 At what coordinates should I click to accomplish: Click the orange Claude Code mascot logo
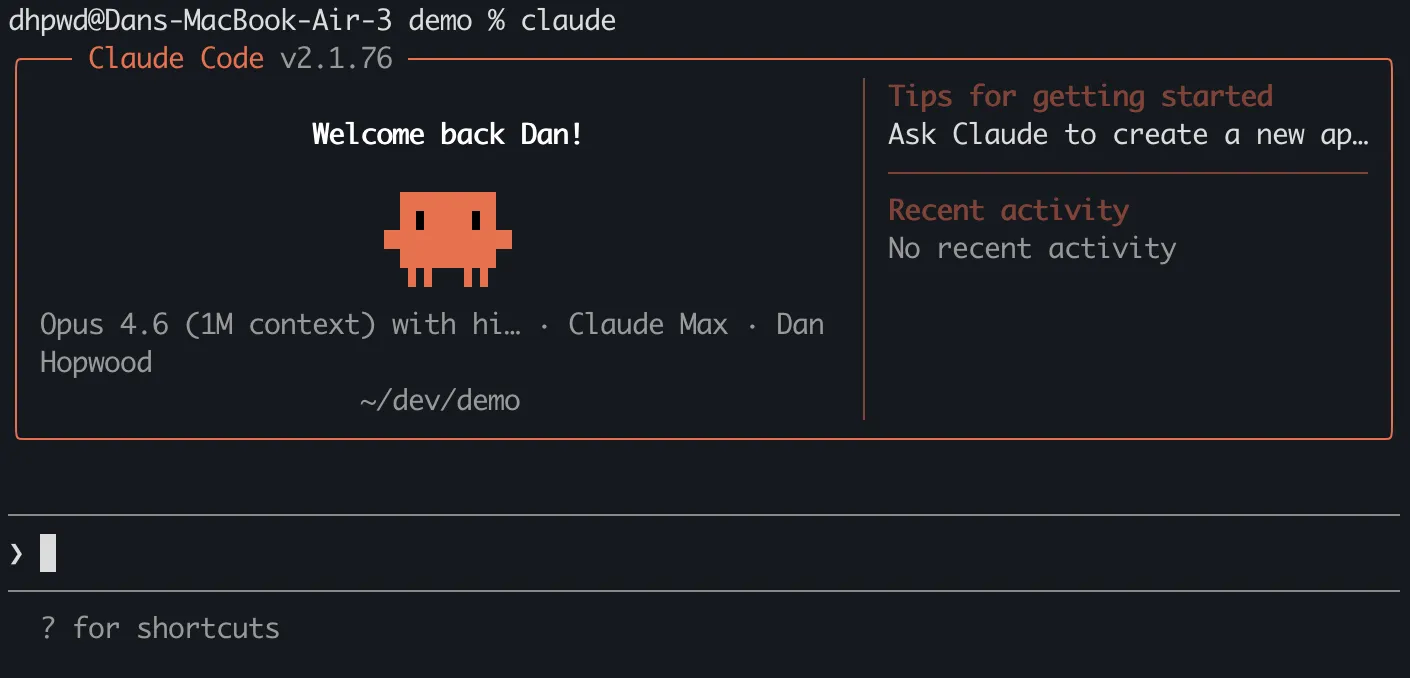448,240
